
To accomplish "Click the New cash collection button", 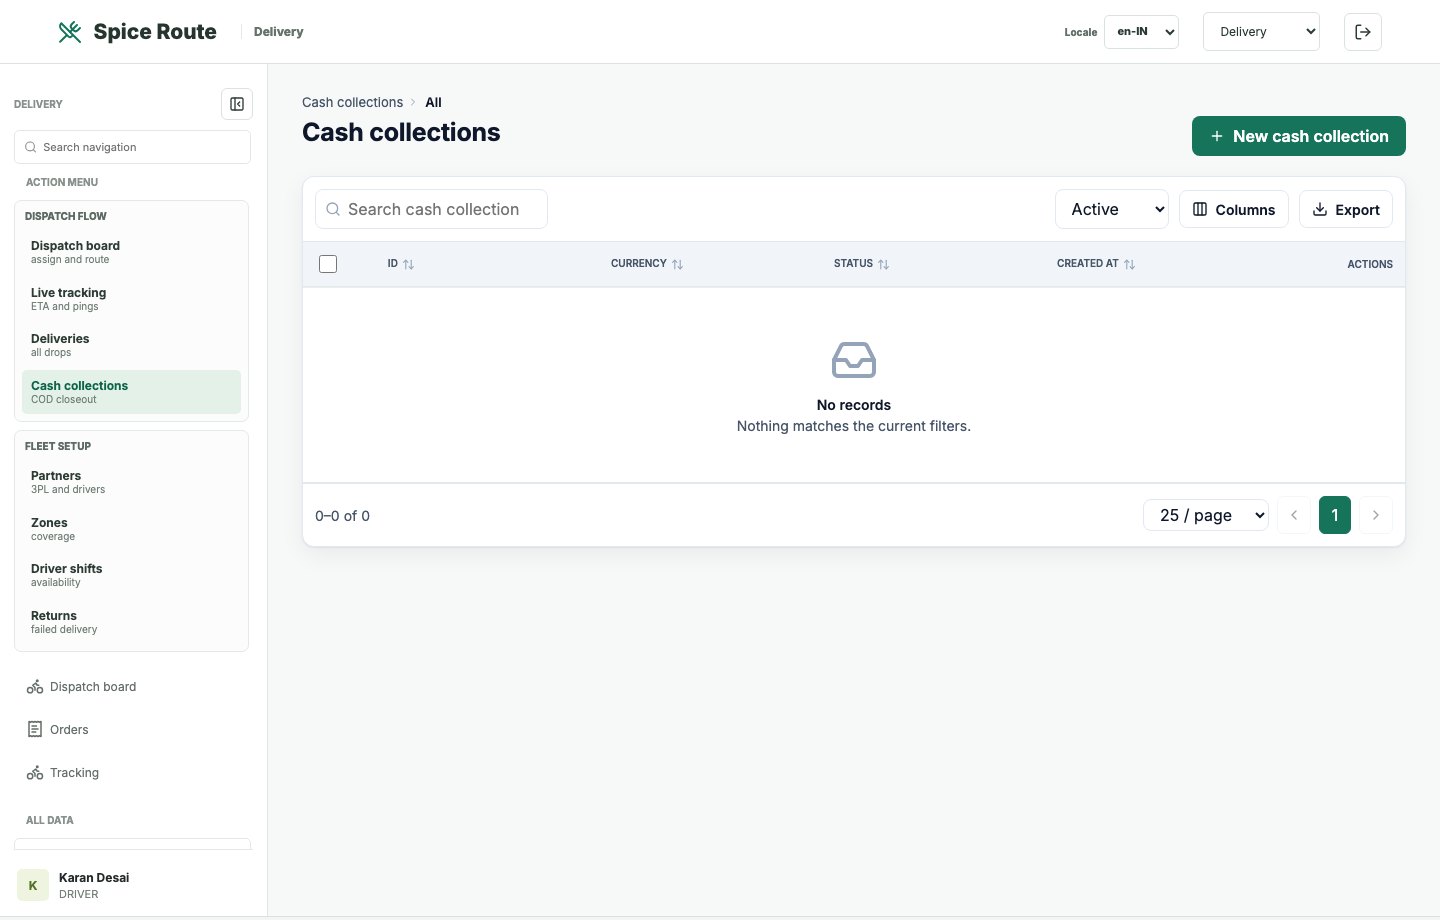I will tap(1298, 136).
